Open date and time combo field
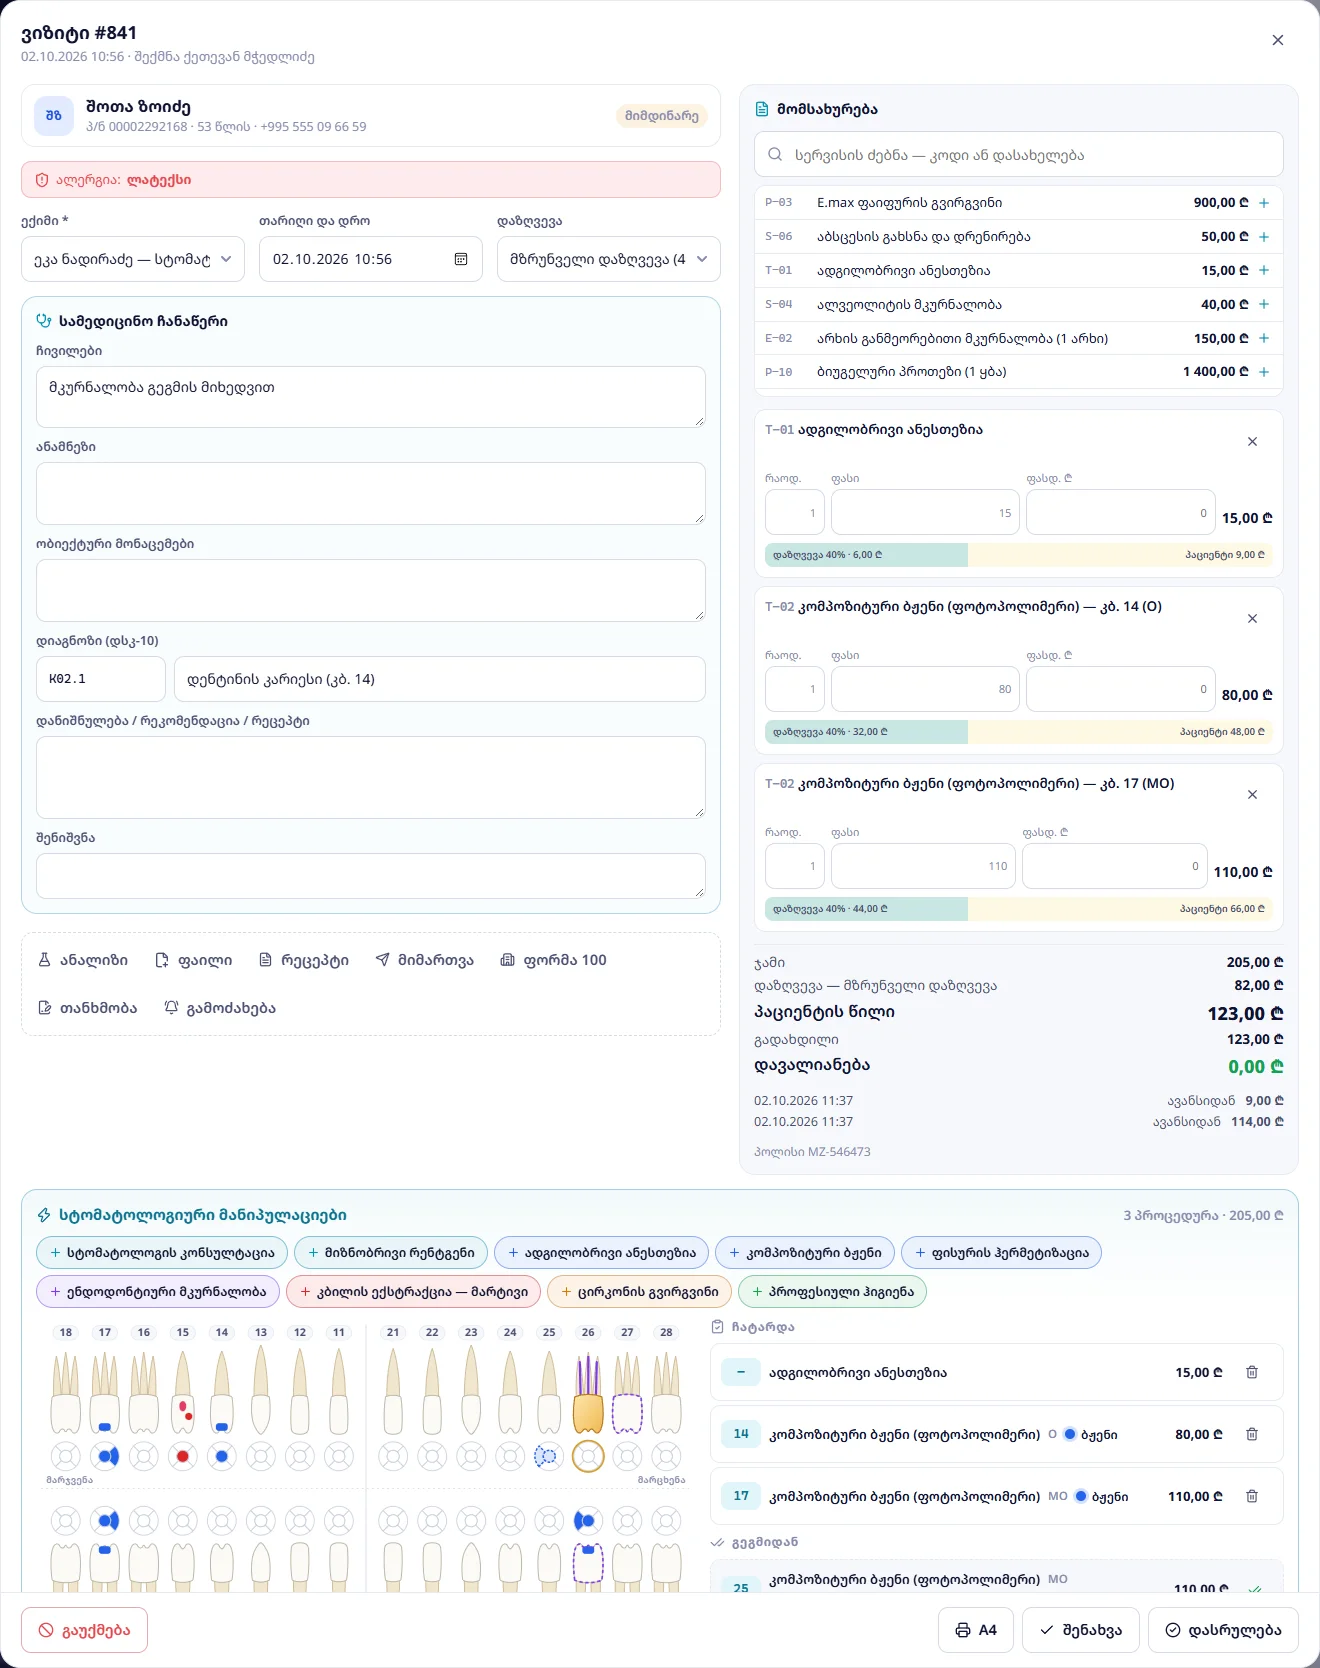 (371, 259)
